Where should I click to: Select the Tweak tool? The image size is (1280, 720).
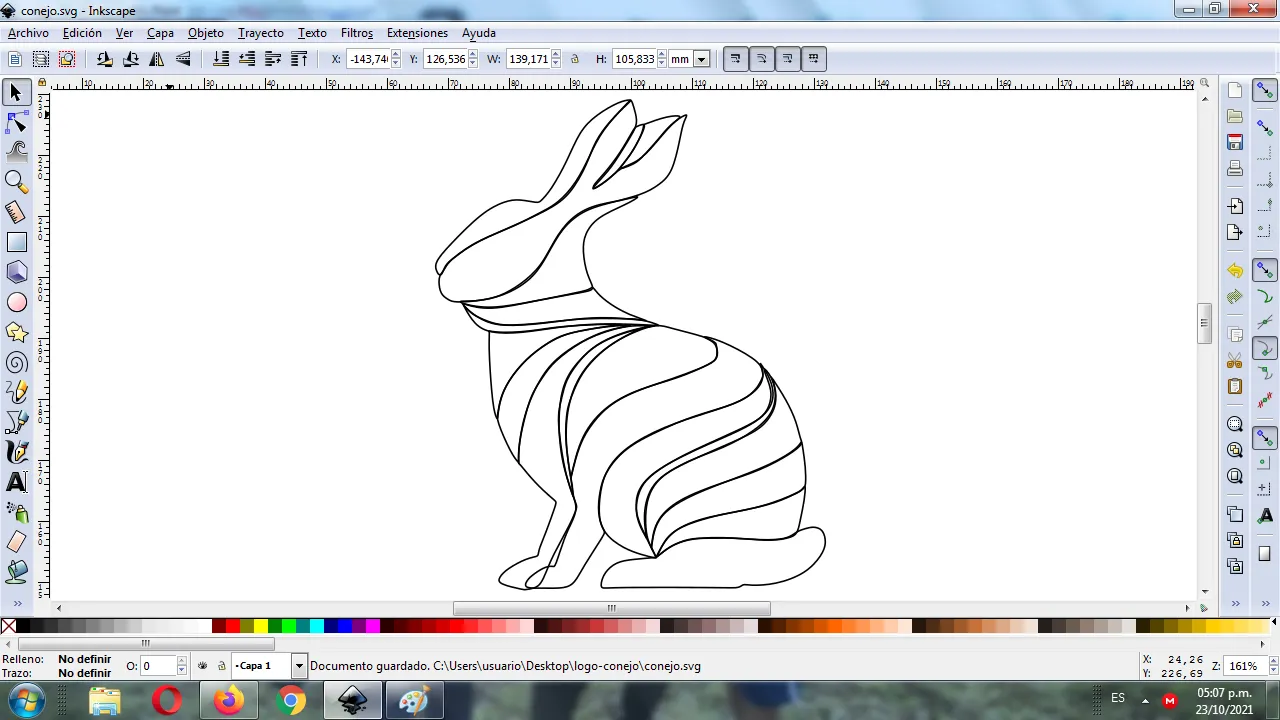[16, 151]
